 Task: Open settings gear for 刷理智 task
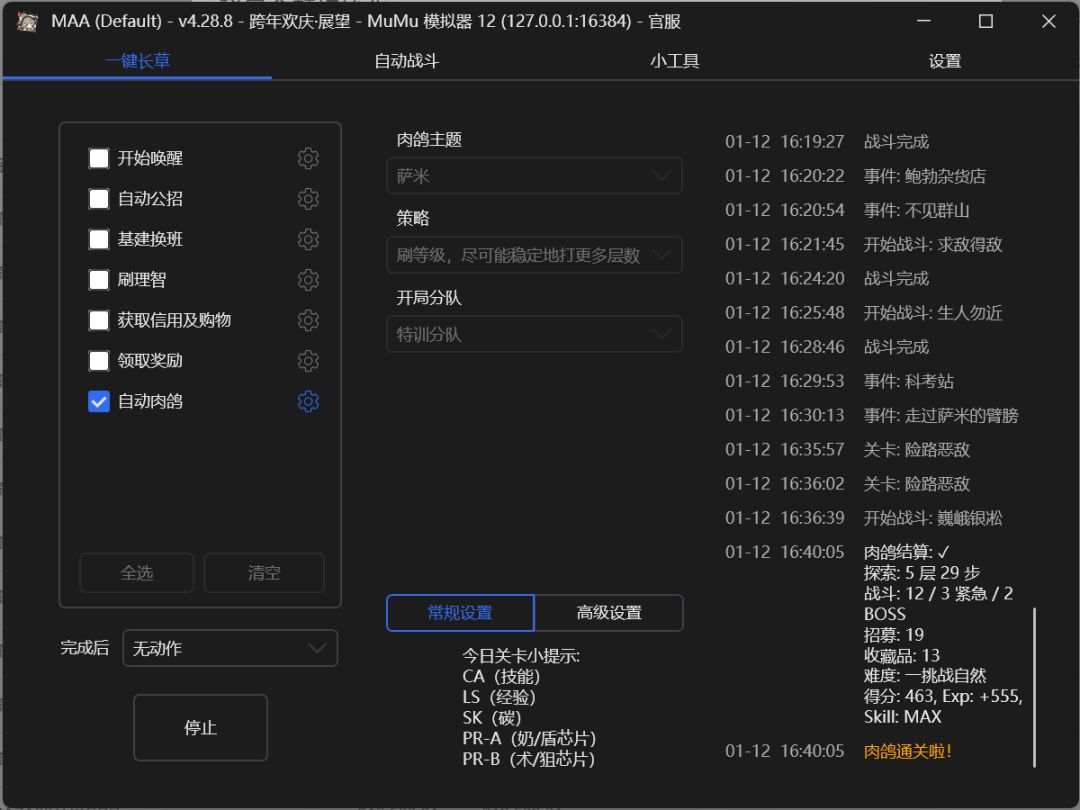click(308, 280)
